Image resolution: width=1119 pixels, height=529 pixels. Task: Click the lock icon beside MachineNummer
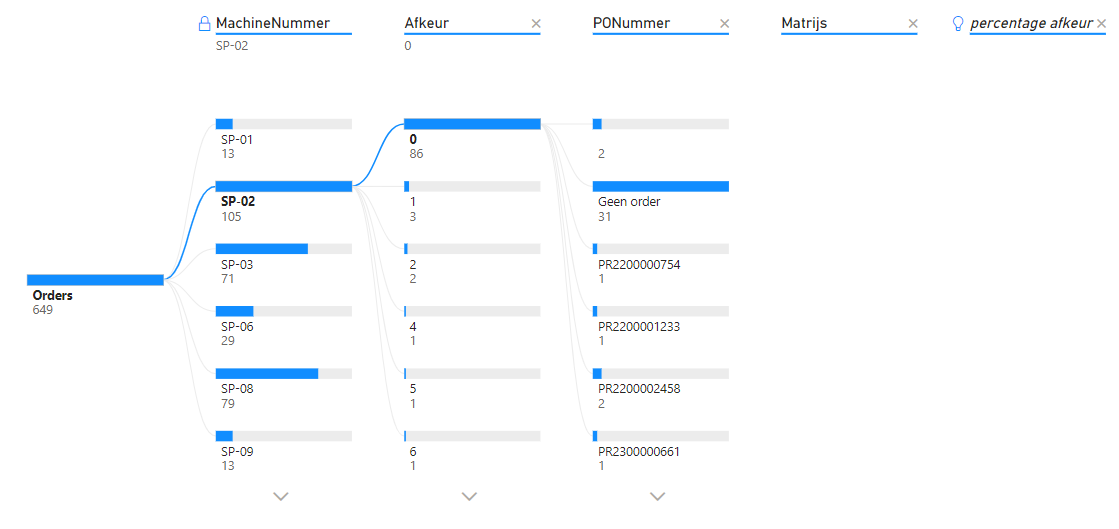[x=205, y=24]
